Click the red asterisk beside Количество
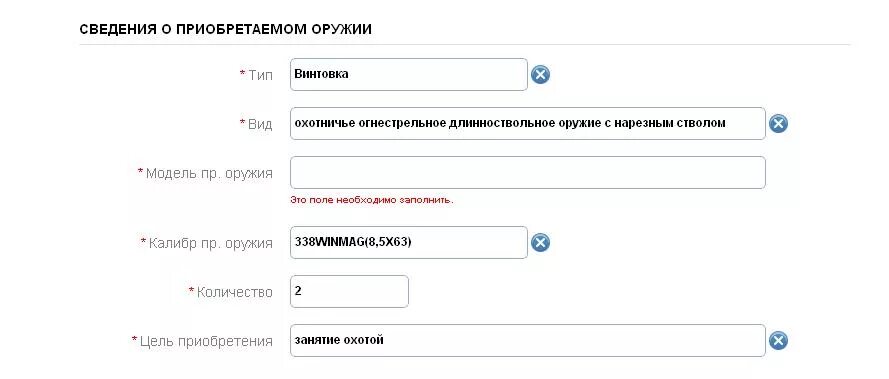The width and height of the screenshot is (889, 379). click(x=192, y=290)
